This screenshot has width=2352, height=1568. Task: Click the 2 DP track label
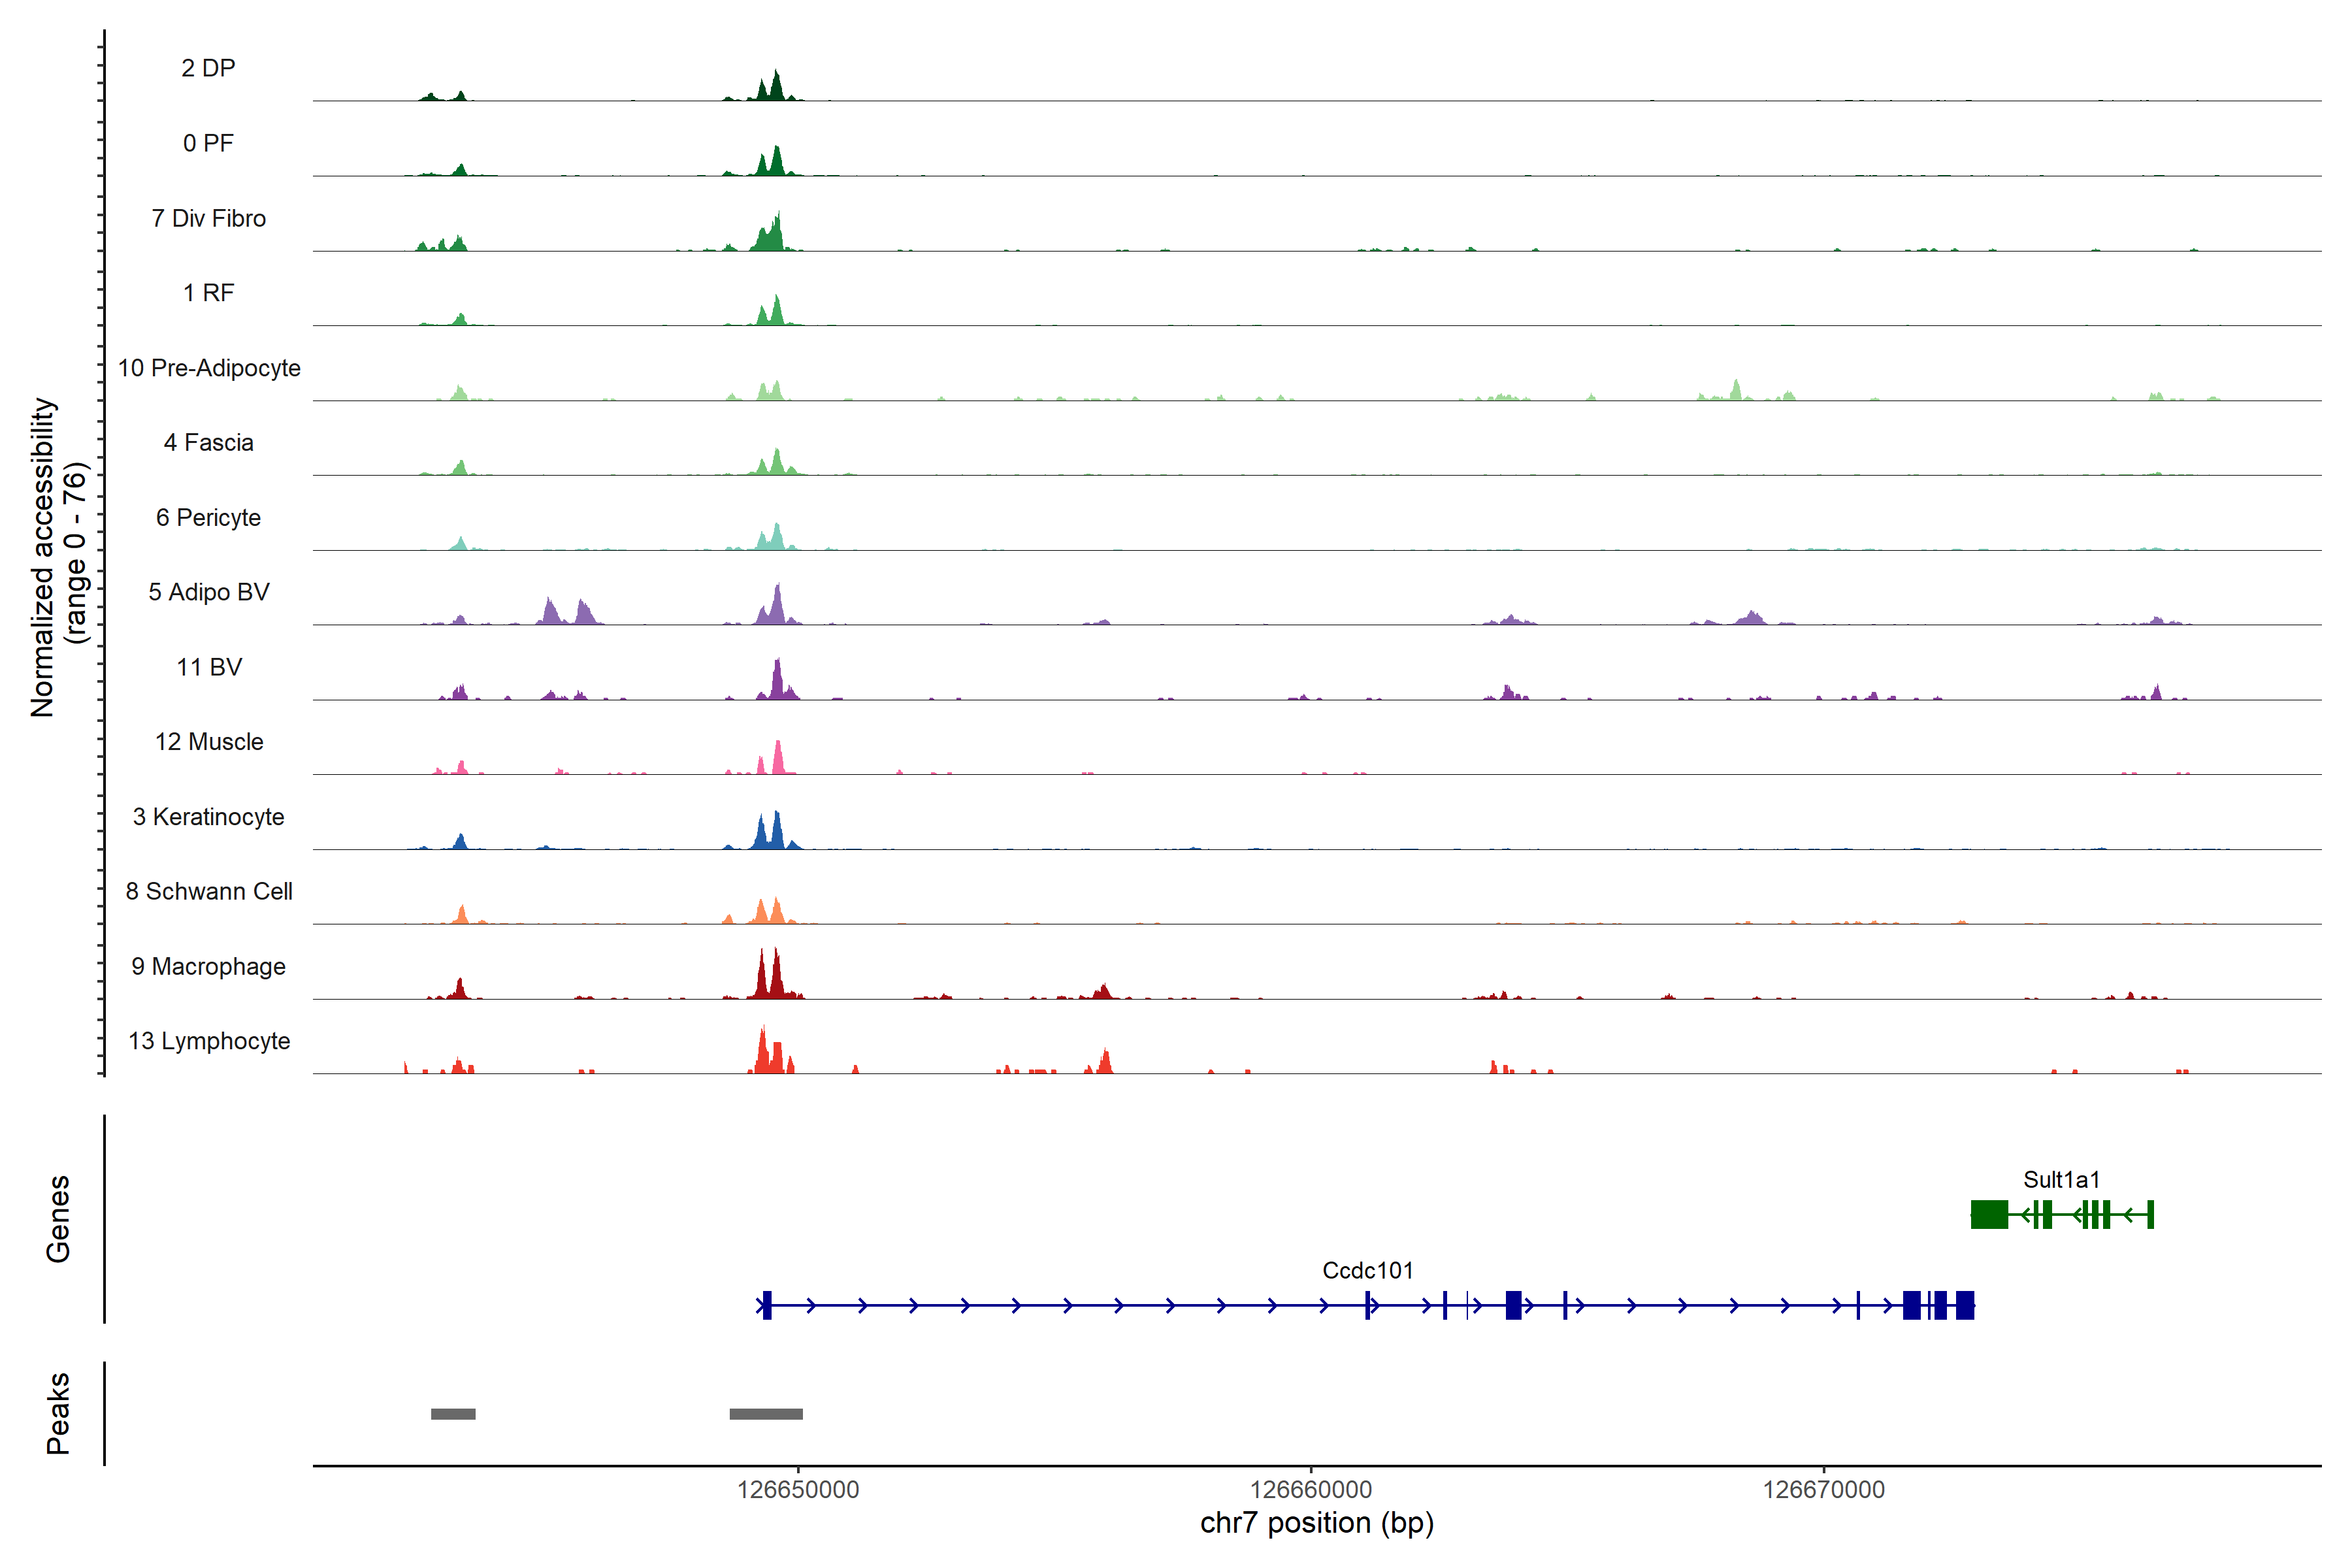208,68
